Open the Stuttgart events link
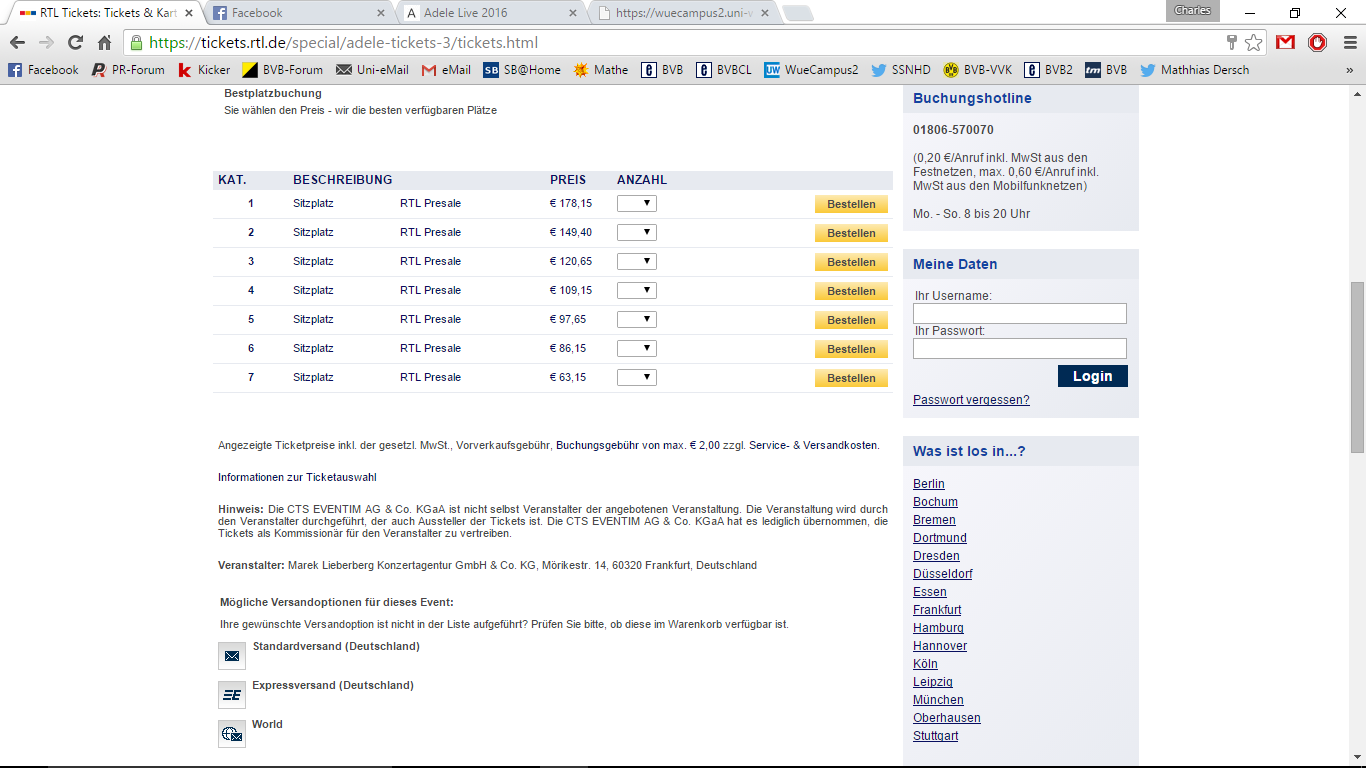 point(936,736)
